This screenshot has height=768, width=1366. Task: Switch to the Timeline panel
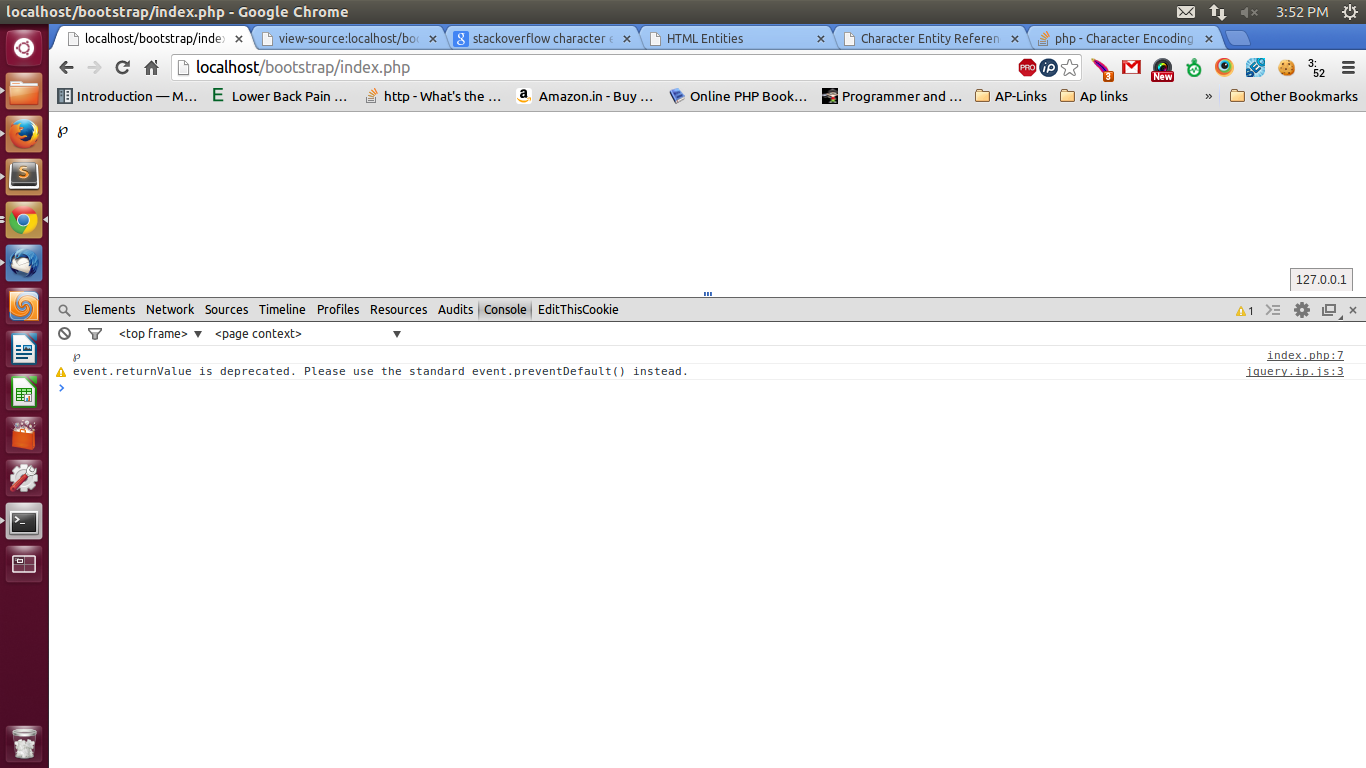coord(282,310)
